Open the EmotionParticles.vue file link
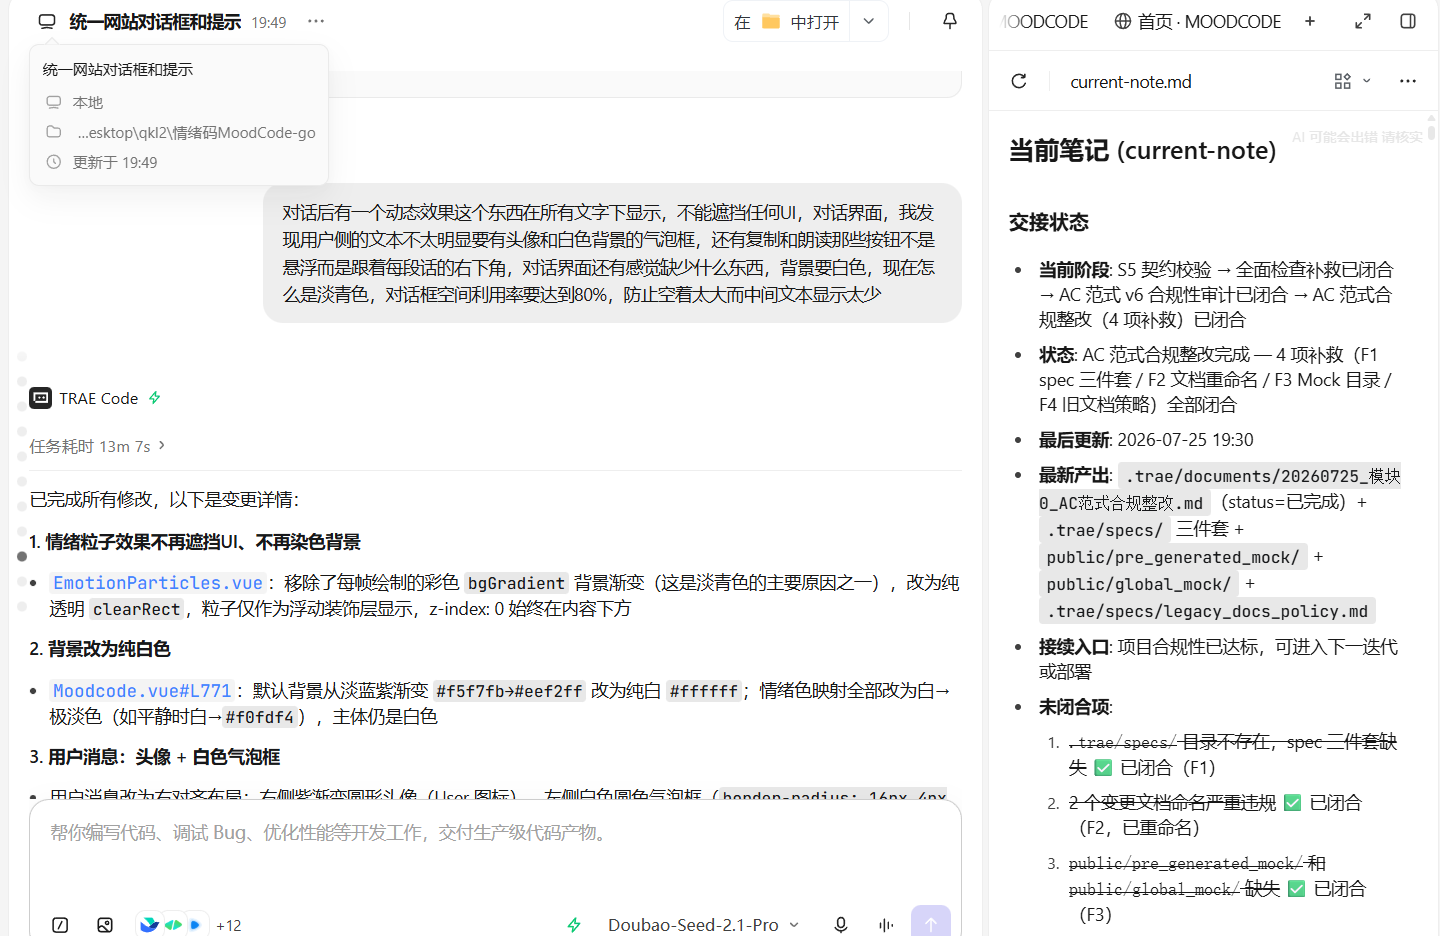1440x936 pixels. pos(158,583)
